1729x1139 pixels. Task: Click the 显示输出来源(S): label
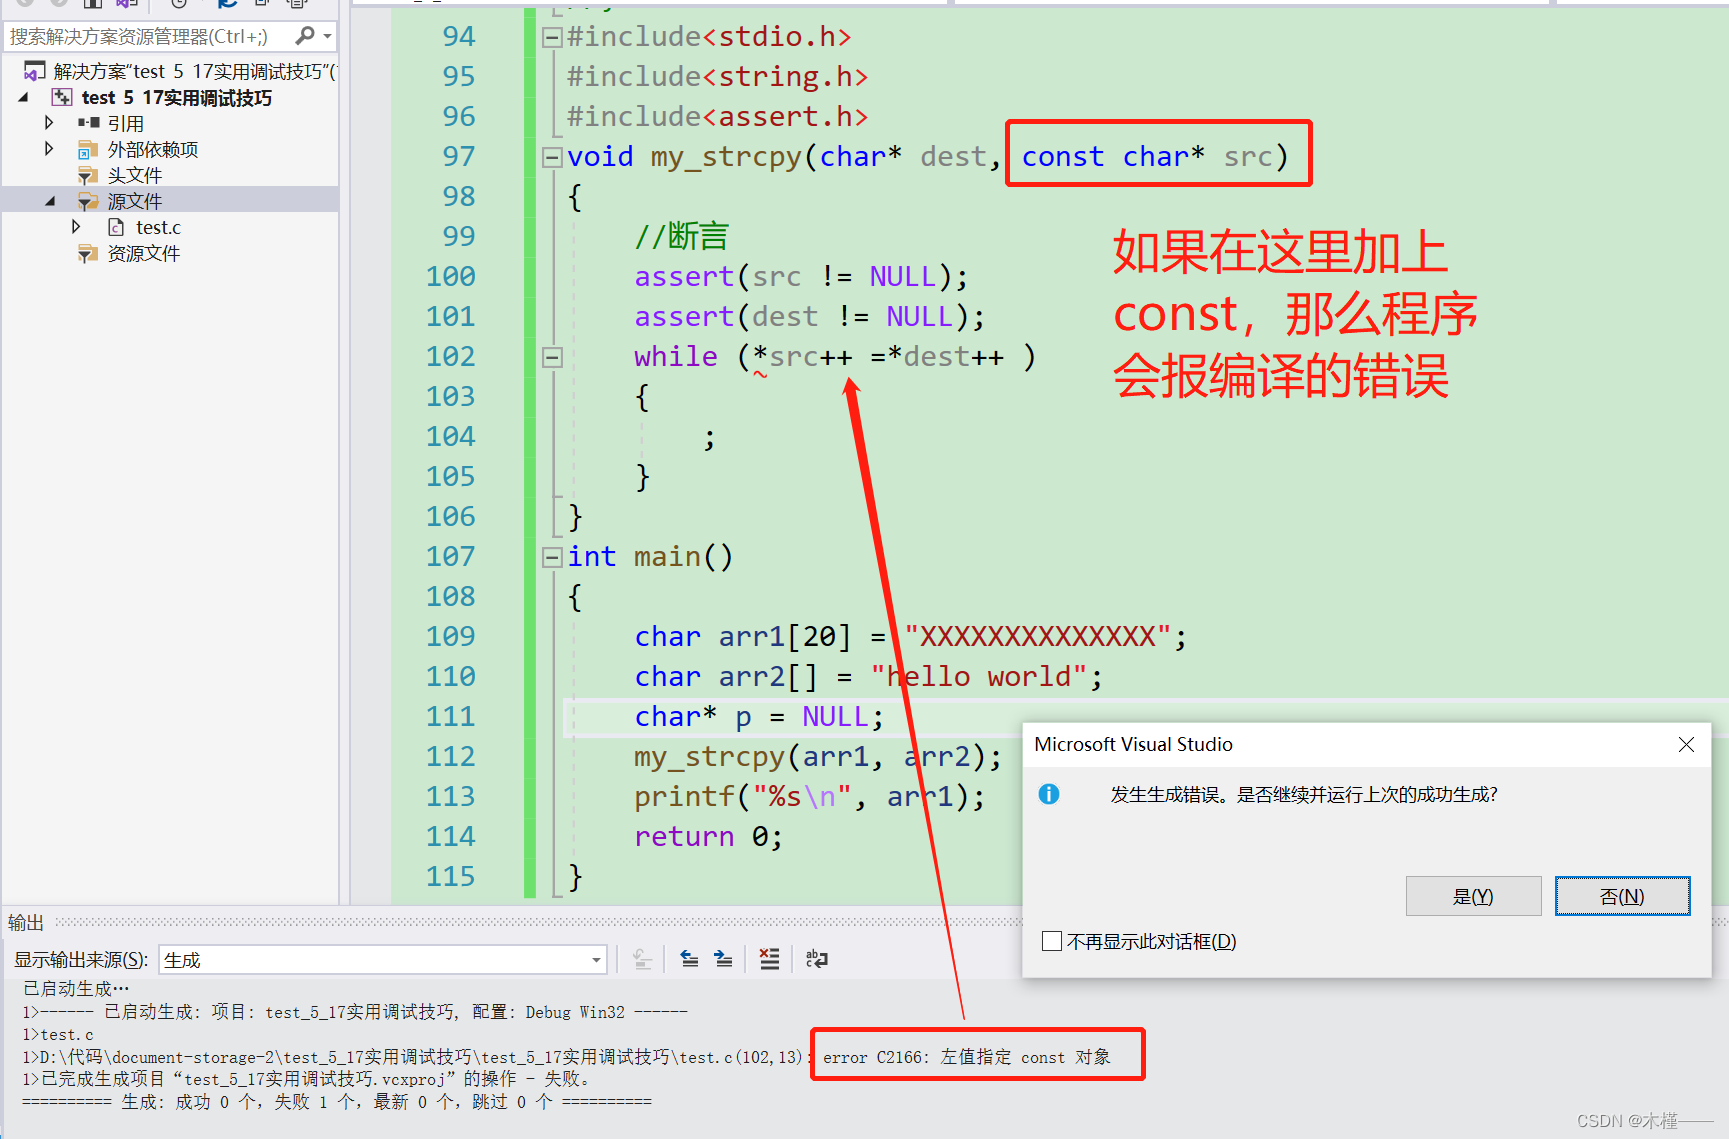click(81, 960)
